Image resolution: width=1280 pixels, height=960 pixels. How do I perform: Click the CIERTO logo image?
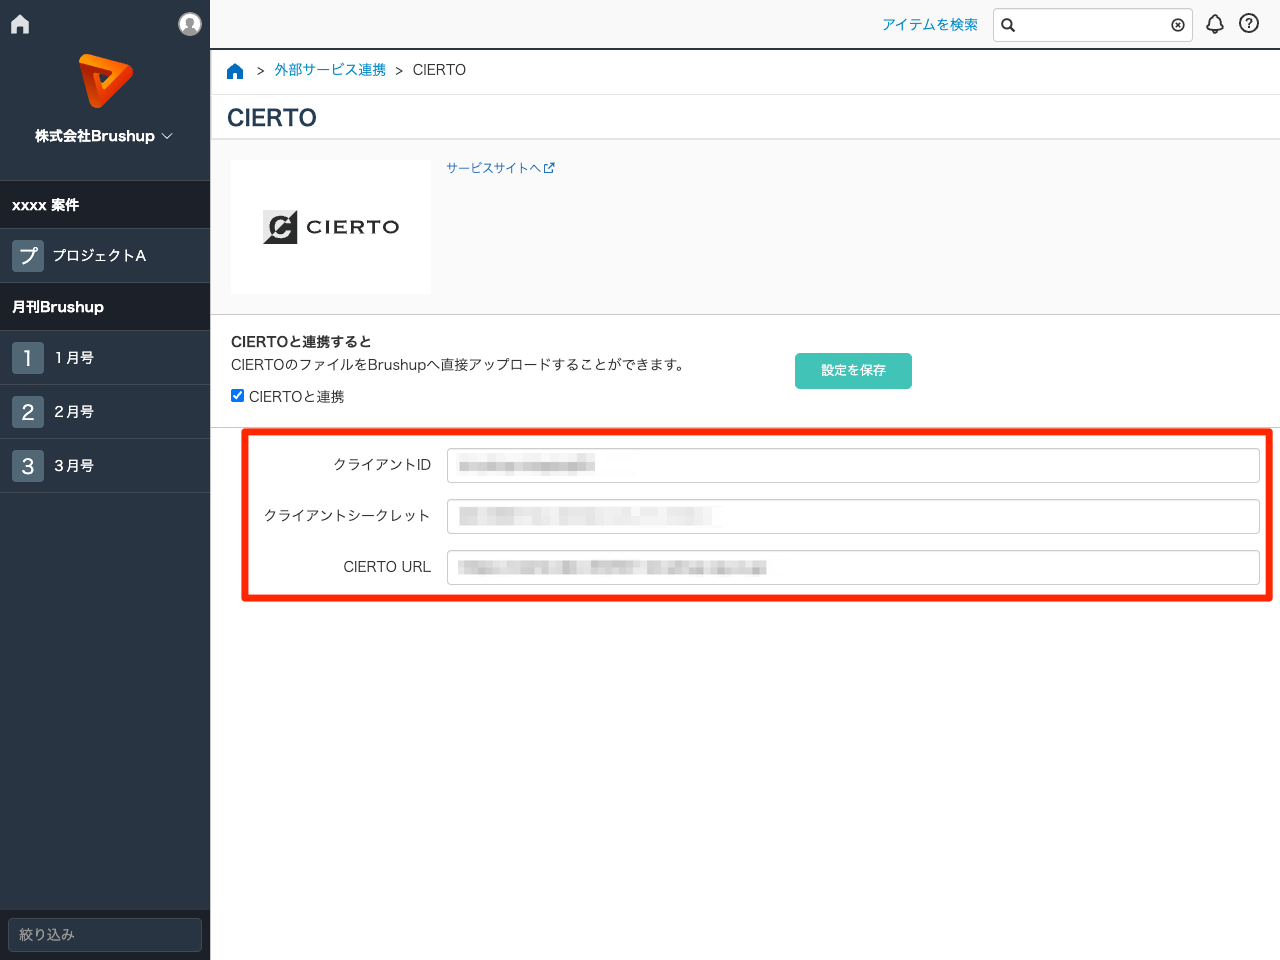point(331,227)
